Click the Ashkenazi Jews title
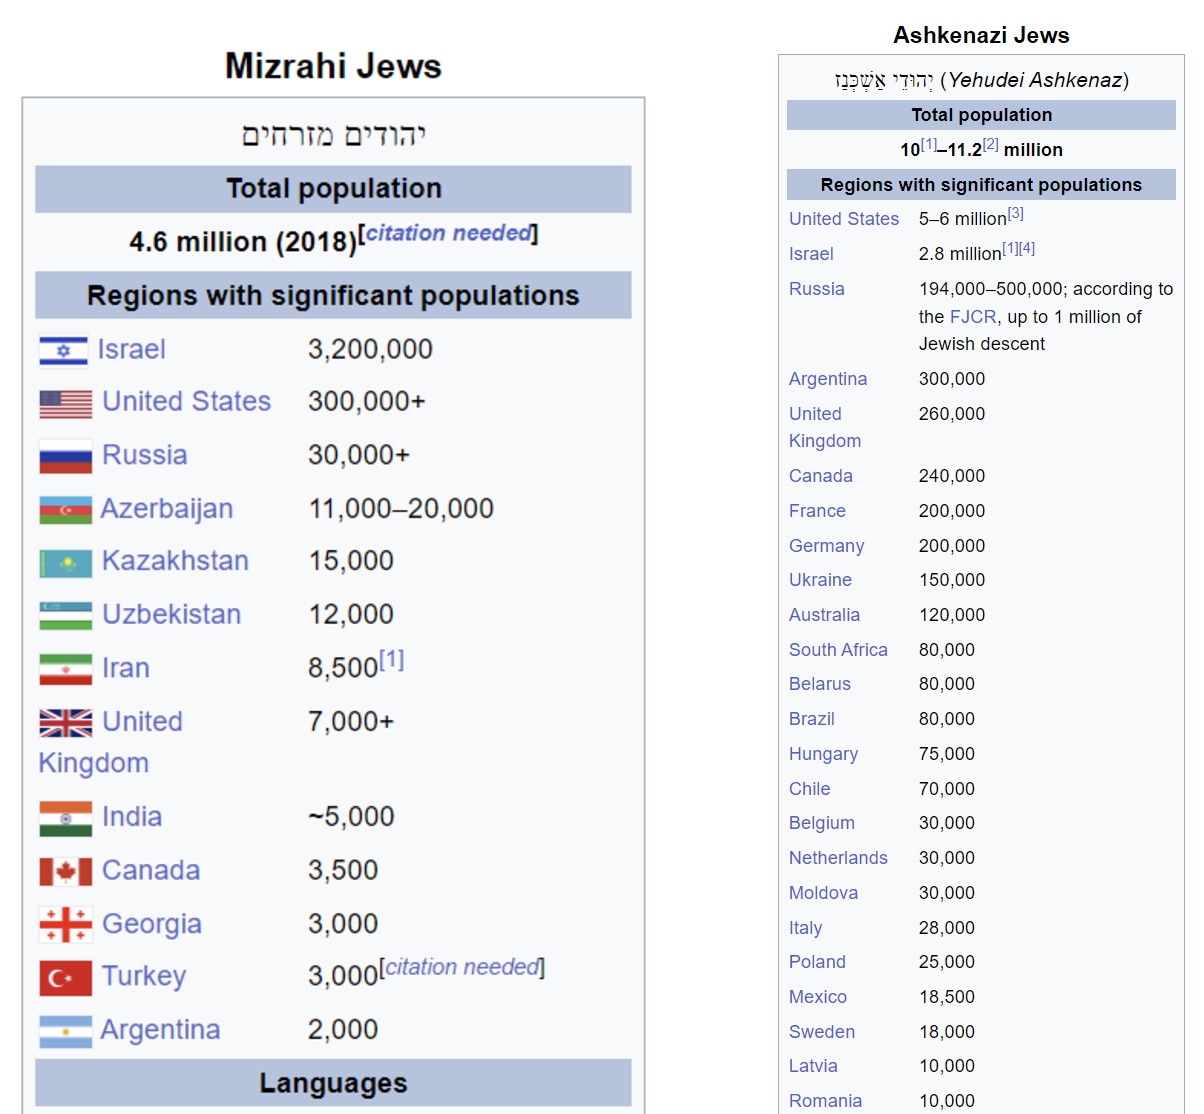The height and width of the screenshot is (1114, 1204). (981, 36)
